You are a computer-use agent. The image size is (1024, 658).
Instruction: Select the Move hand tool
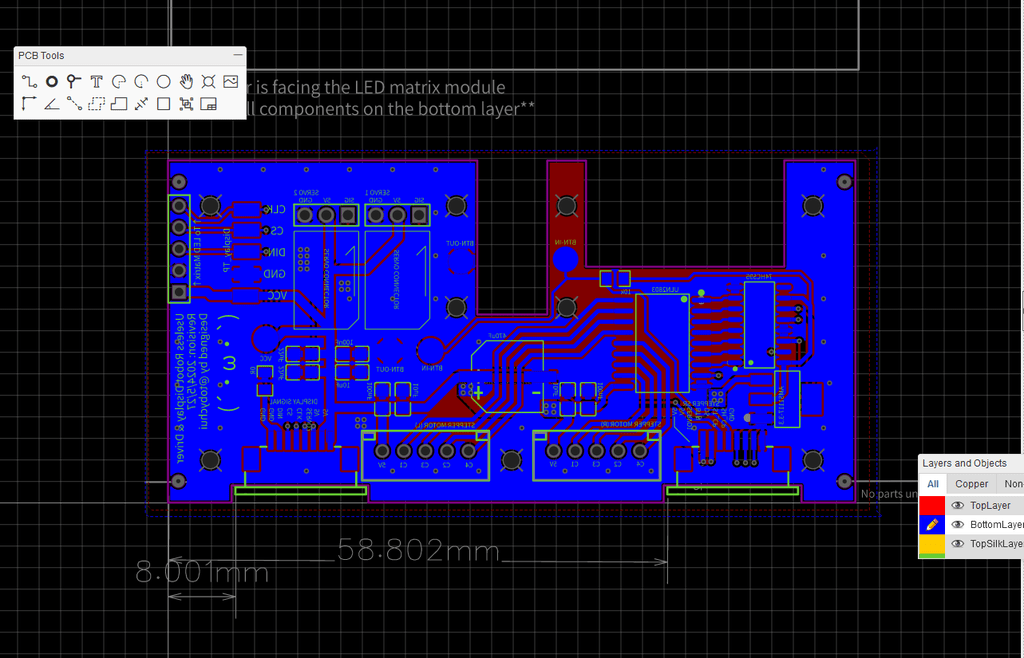point(186,82)
